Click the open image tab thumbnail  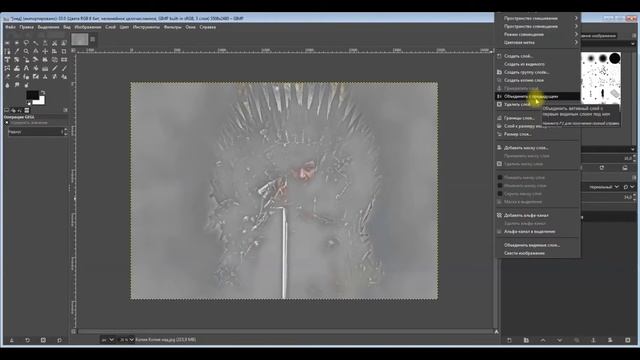80,39
